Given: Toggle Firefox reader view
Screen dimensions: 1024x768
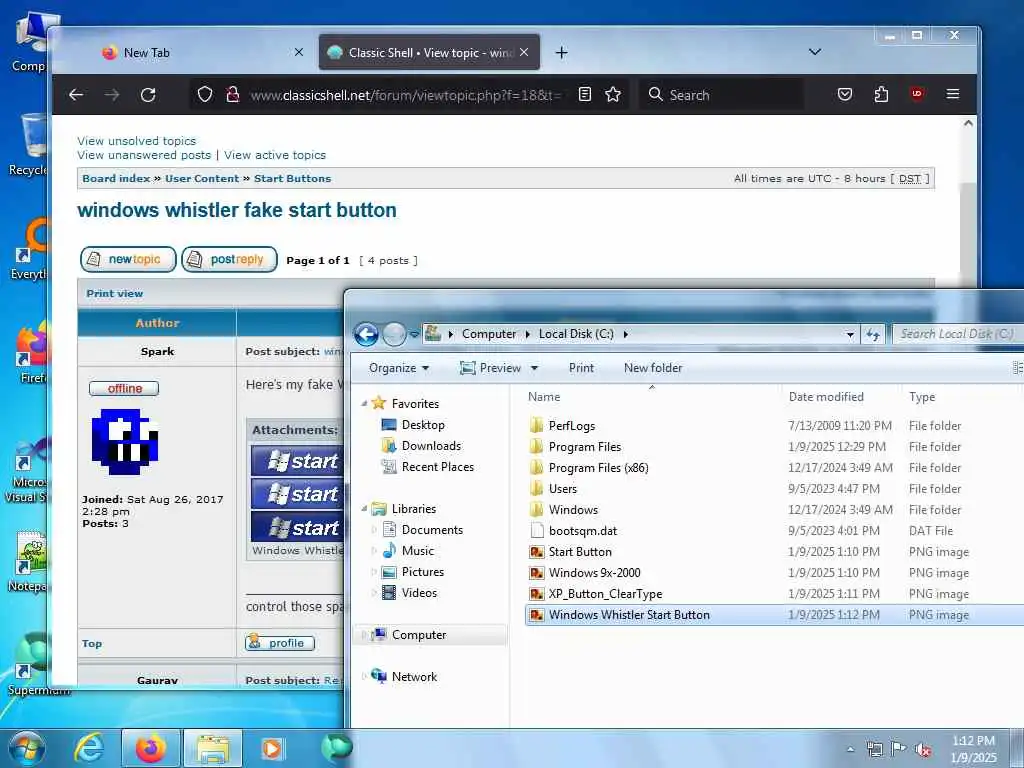Looking at the screenshot, I should click(585, 95).
